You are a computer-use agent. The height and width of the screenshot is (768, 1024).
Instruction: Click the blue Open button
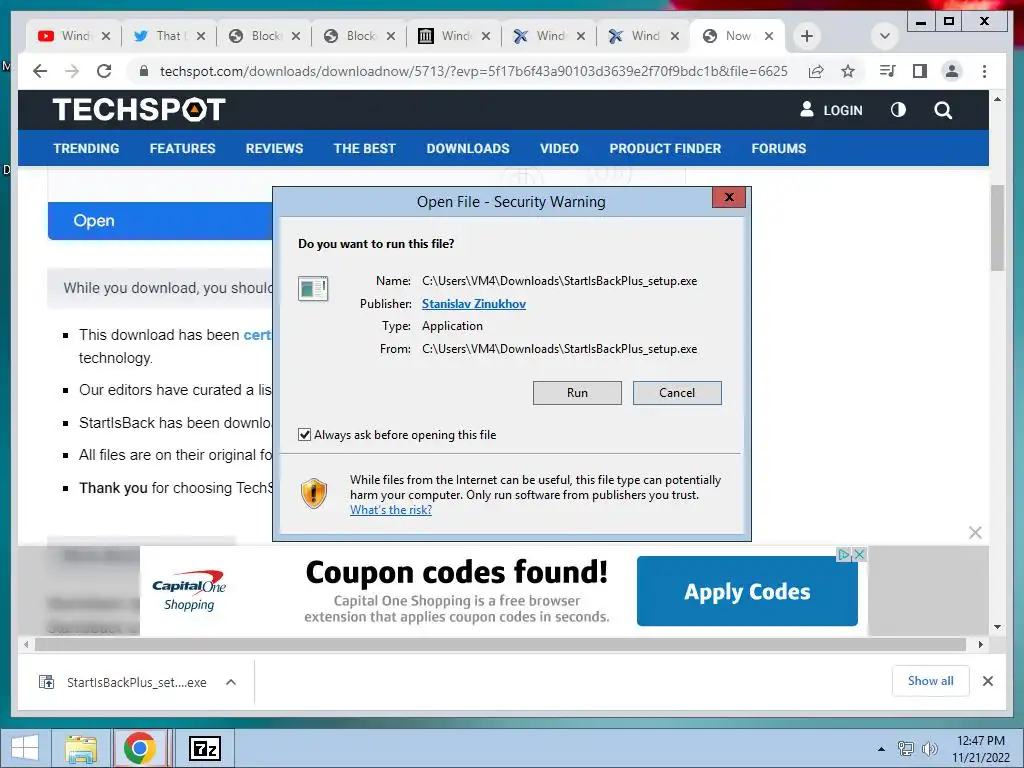coord(161,221)
